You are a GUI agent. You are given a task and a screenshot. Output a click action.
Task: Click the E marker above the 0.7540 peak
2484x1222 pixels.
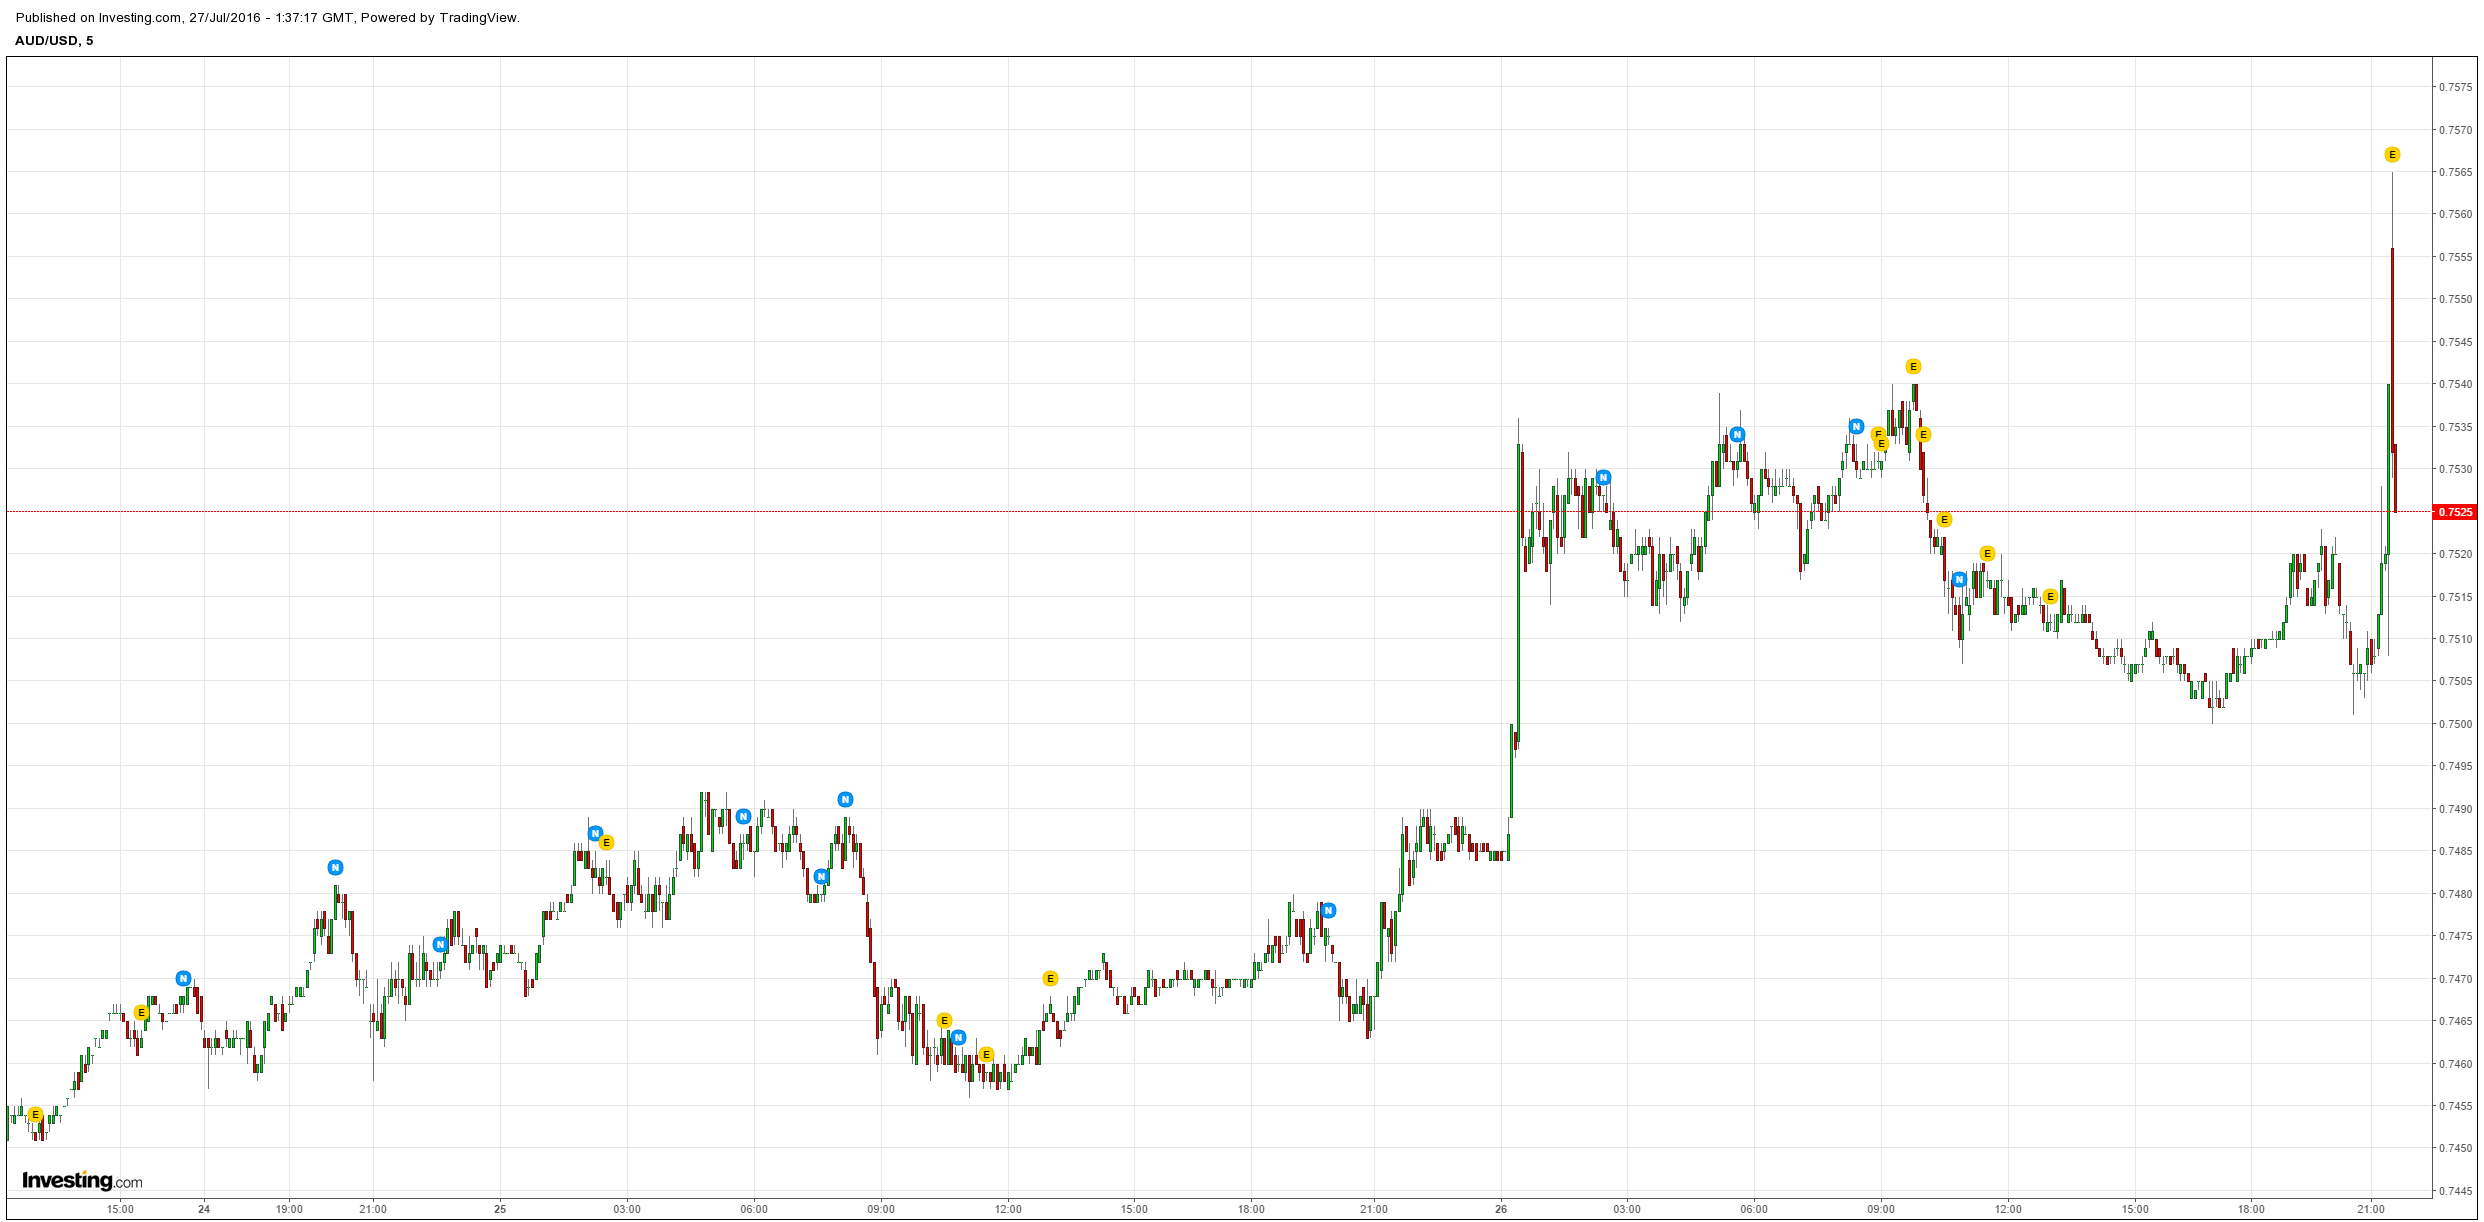coord(1913,367)
